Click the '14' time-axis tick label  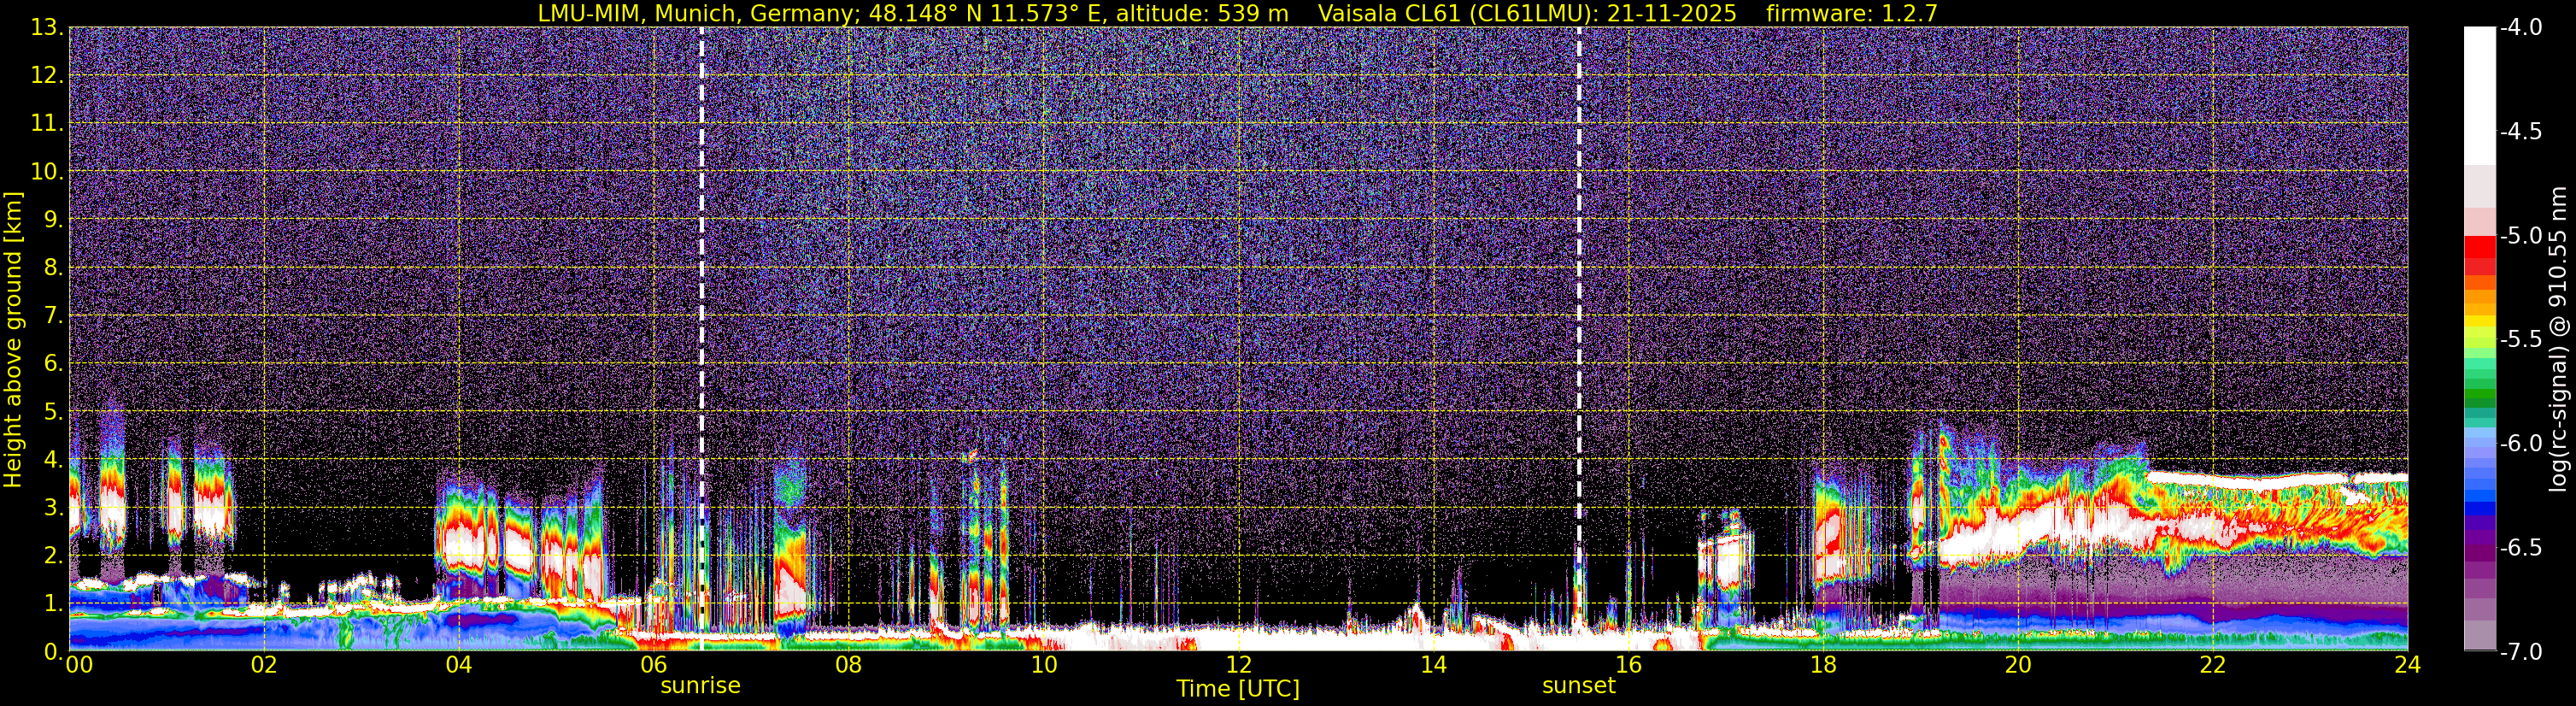[1434, 665]
